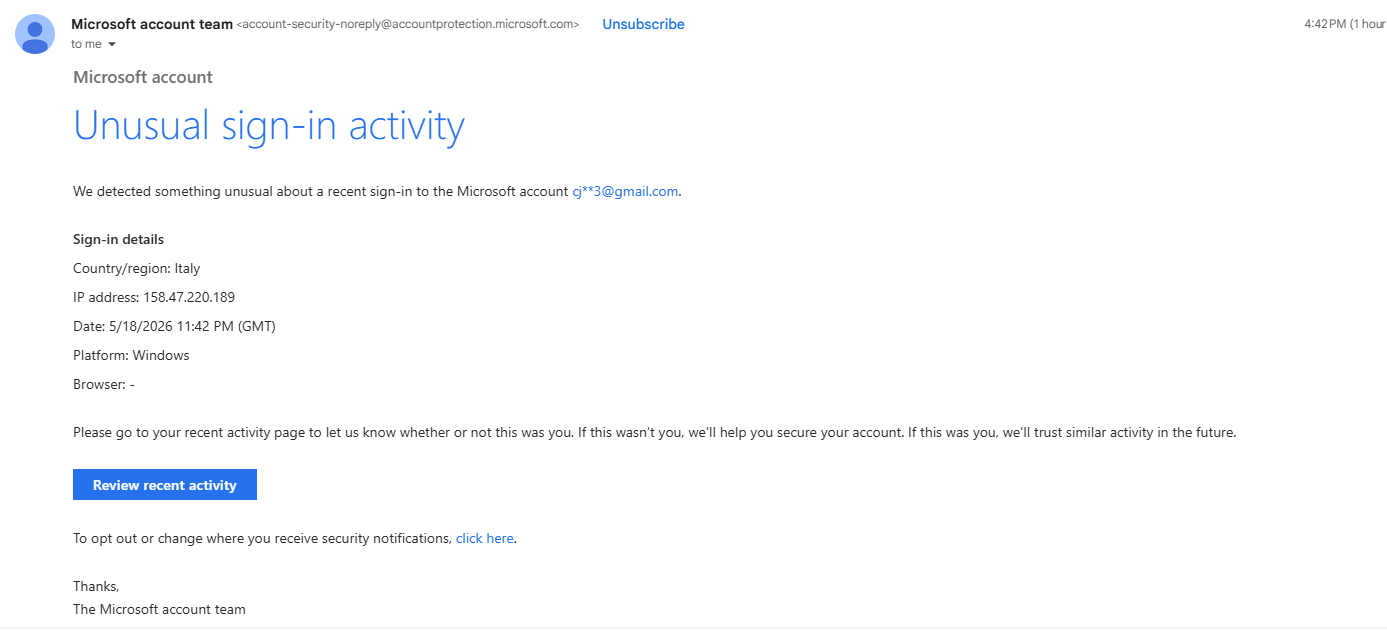1387x631 pixels.
Task: Click the "Sign-in details" label
Action: coord(118,239)
